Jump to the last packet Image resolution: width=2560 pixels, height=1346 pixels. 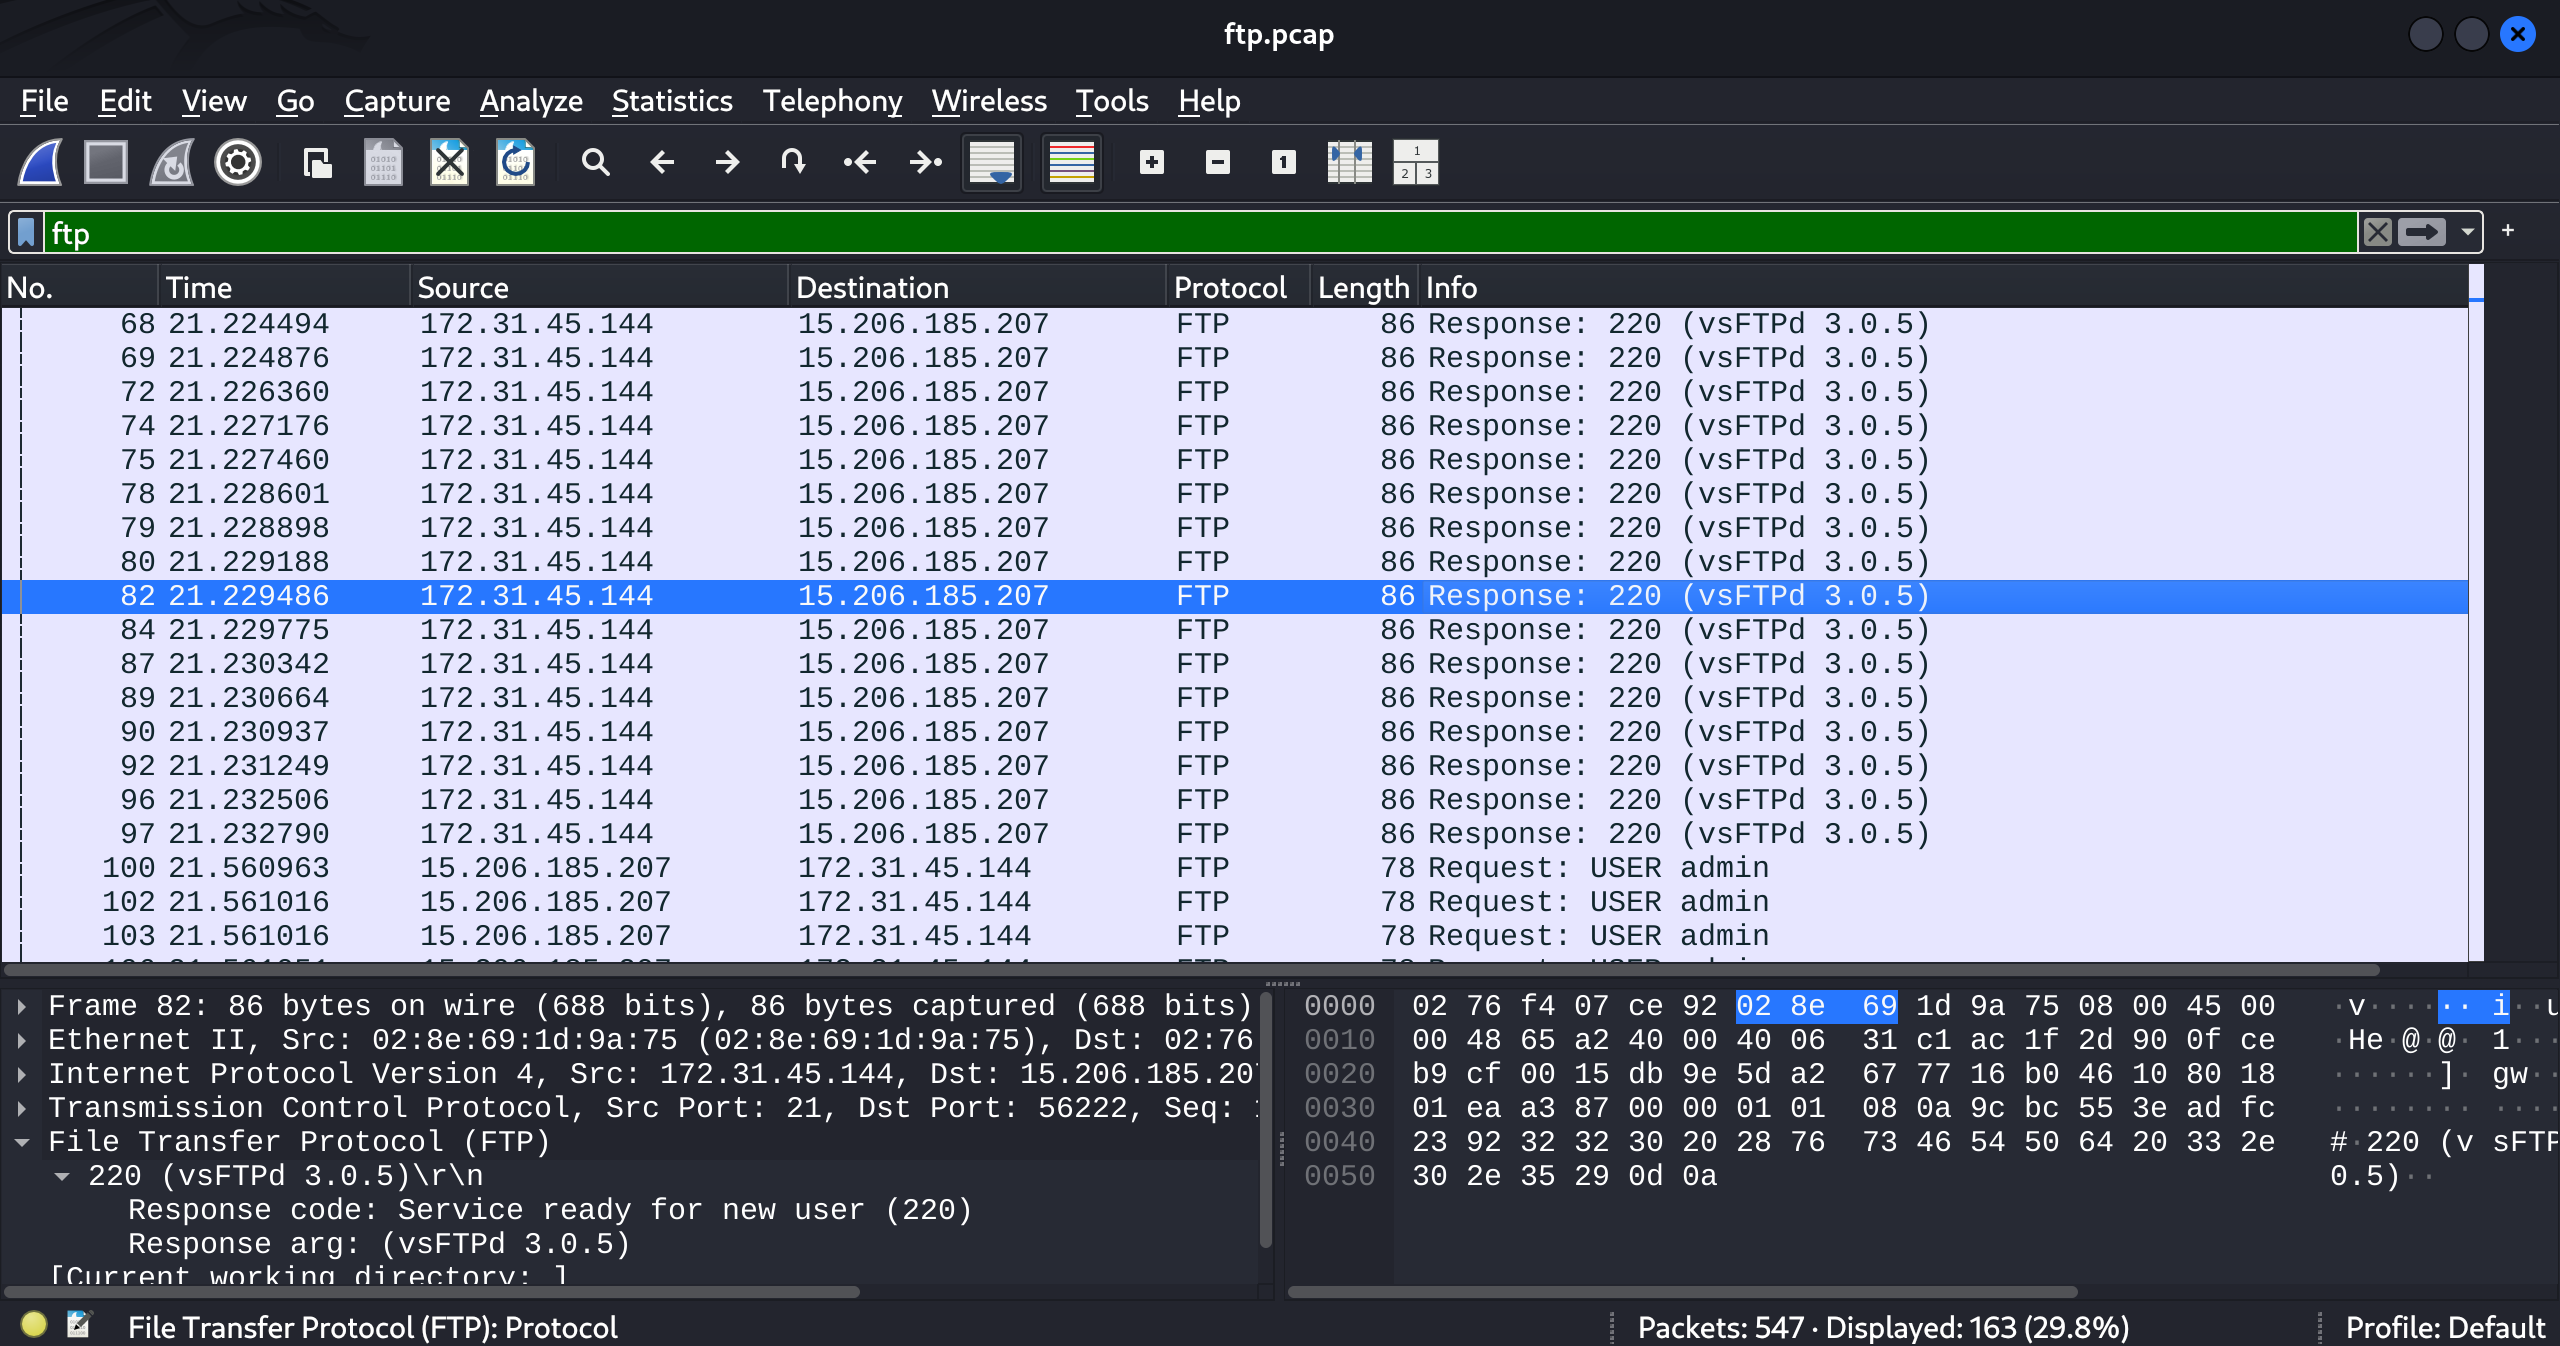[x=926, y=162]
